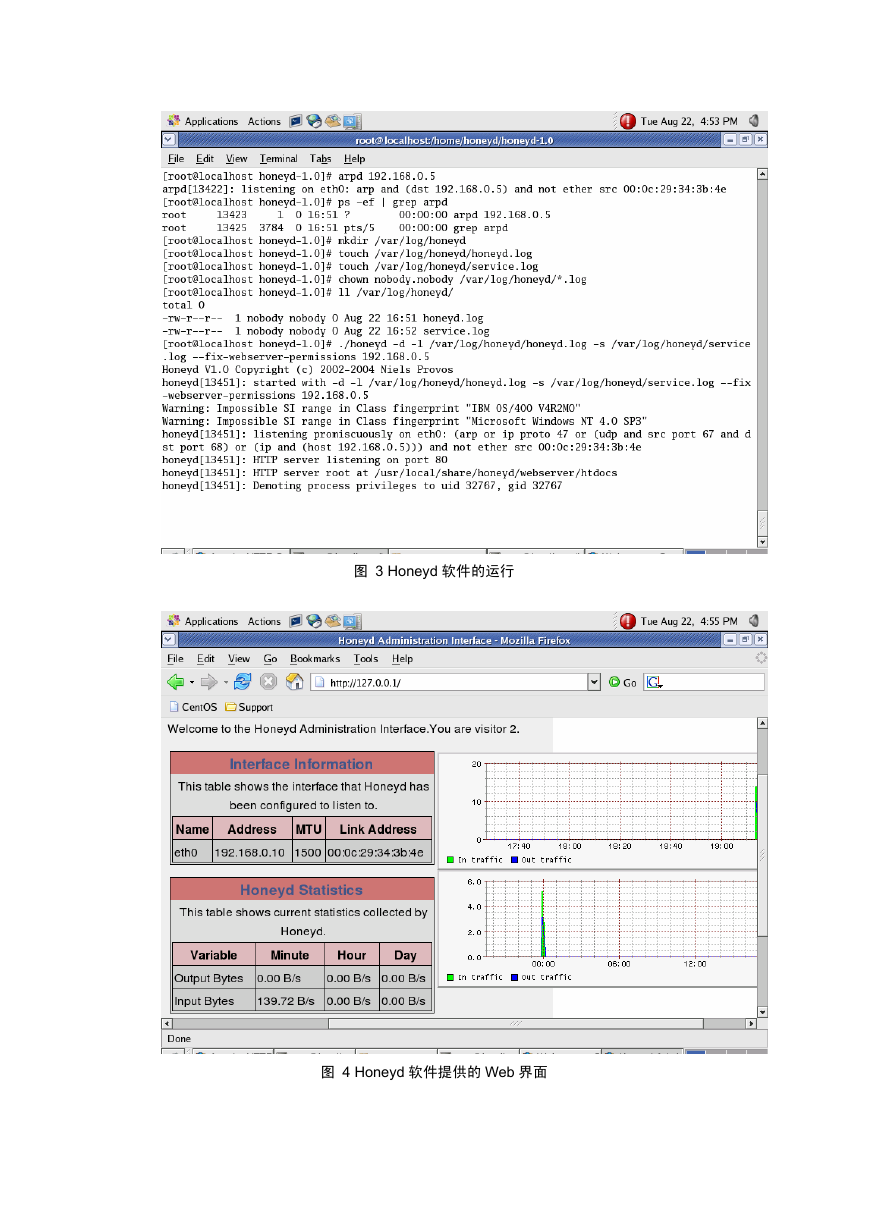Click the Interface Information heading
The image size is (869, 1228).
click(301, 764)
